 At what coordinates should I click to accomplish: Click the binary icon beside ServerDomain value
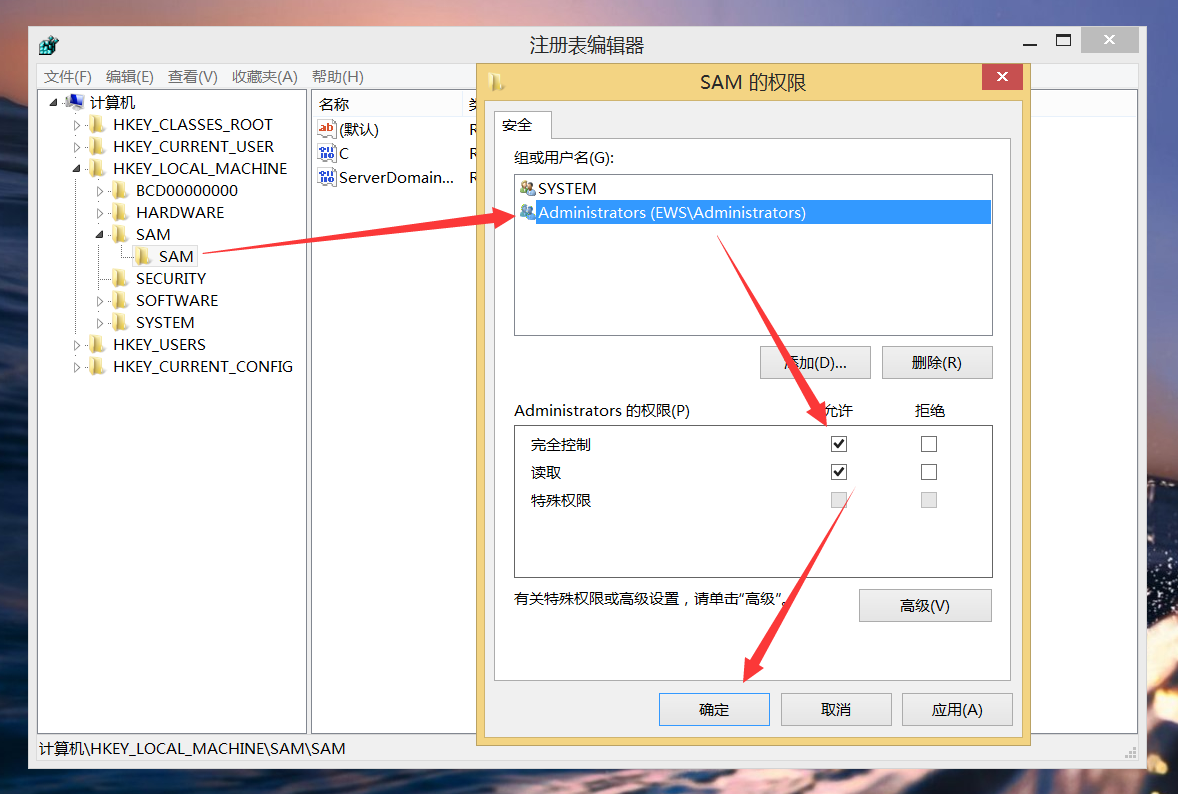[x=327, y=177]
